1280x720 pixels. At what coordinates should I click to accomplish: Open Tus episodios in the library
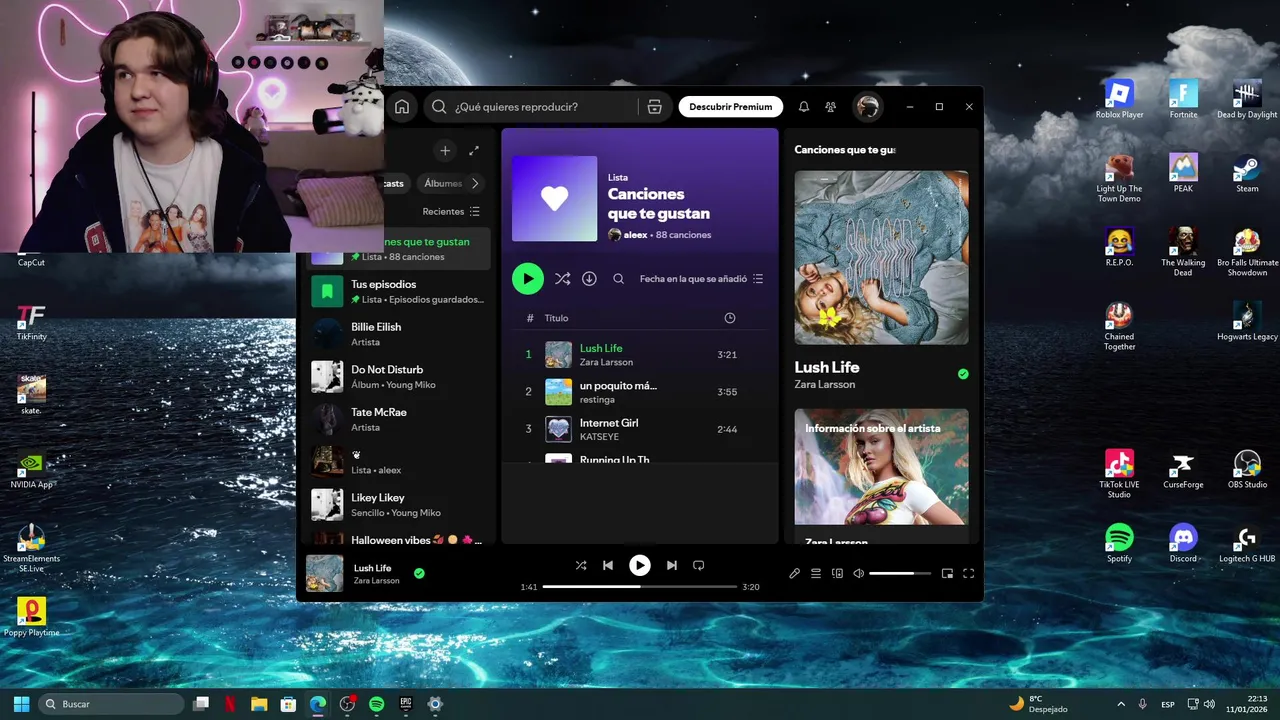tap(398, 292)
